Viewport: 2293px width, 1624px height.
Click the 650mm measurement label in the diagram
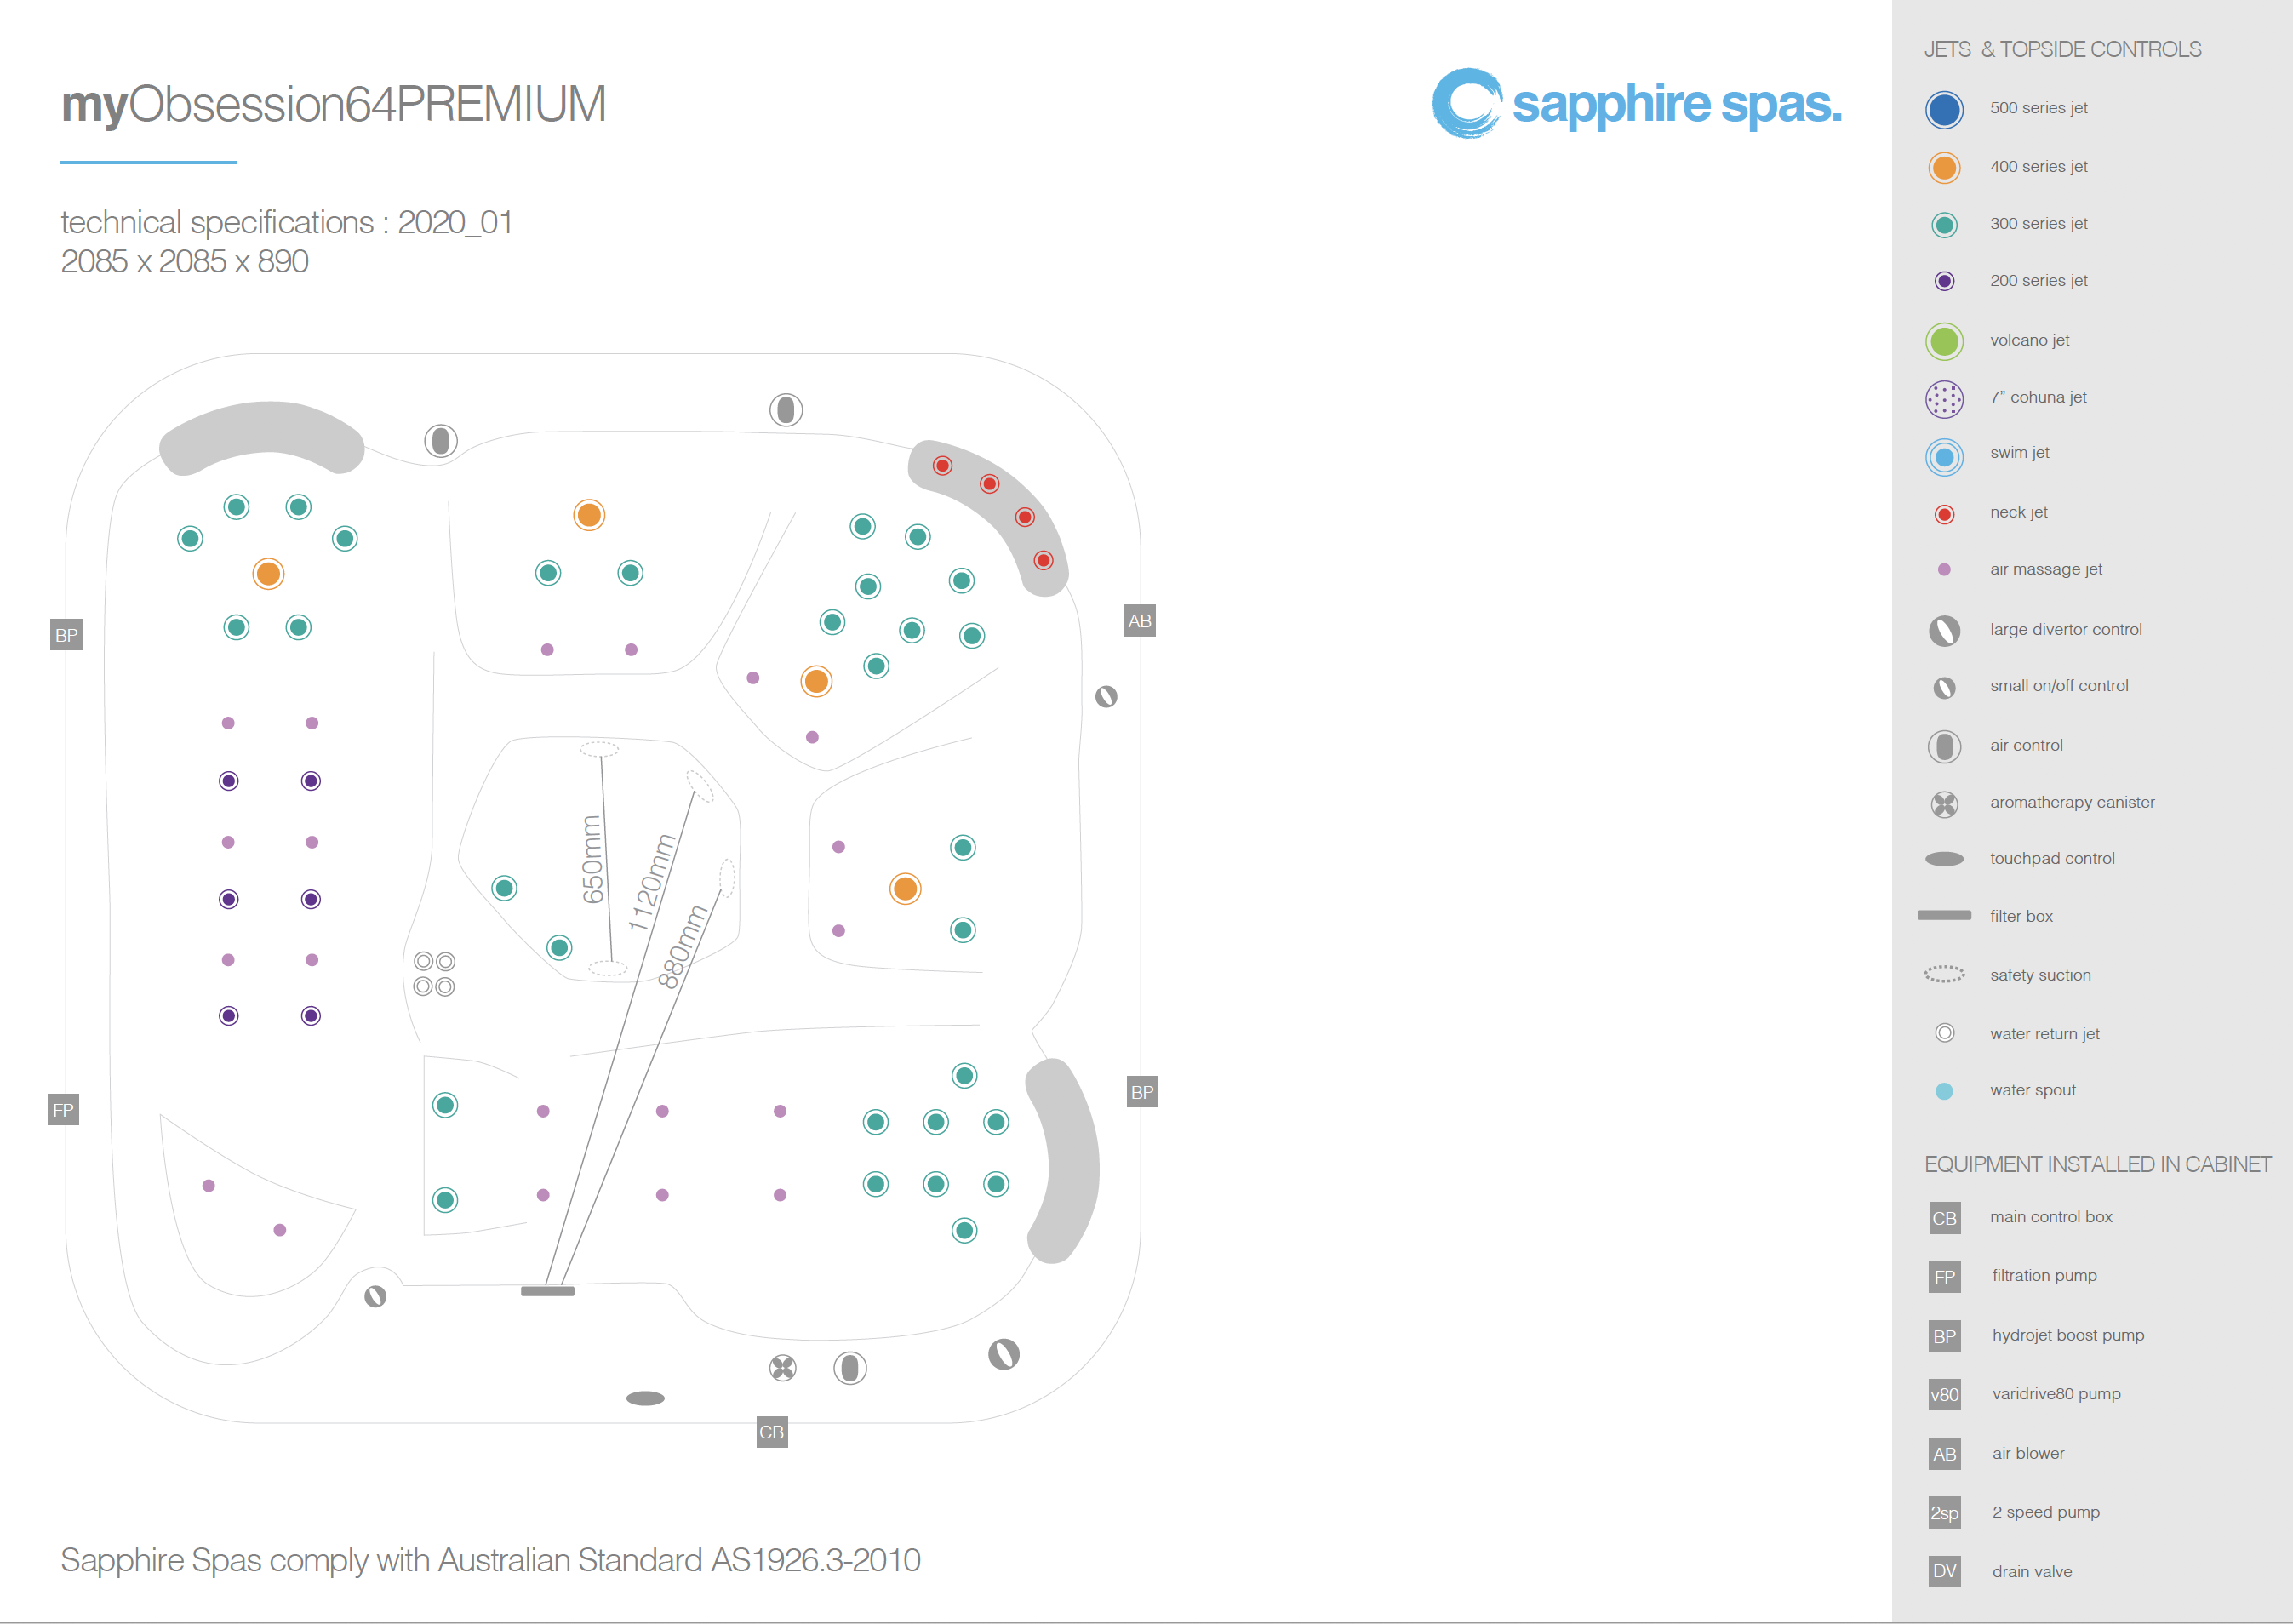tap(592, 859)
